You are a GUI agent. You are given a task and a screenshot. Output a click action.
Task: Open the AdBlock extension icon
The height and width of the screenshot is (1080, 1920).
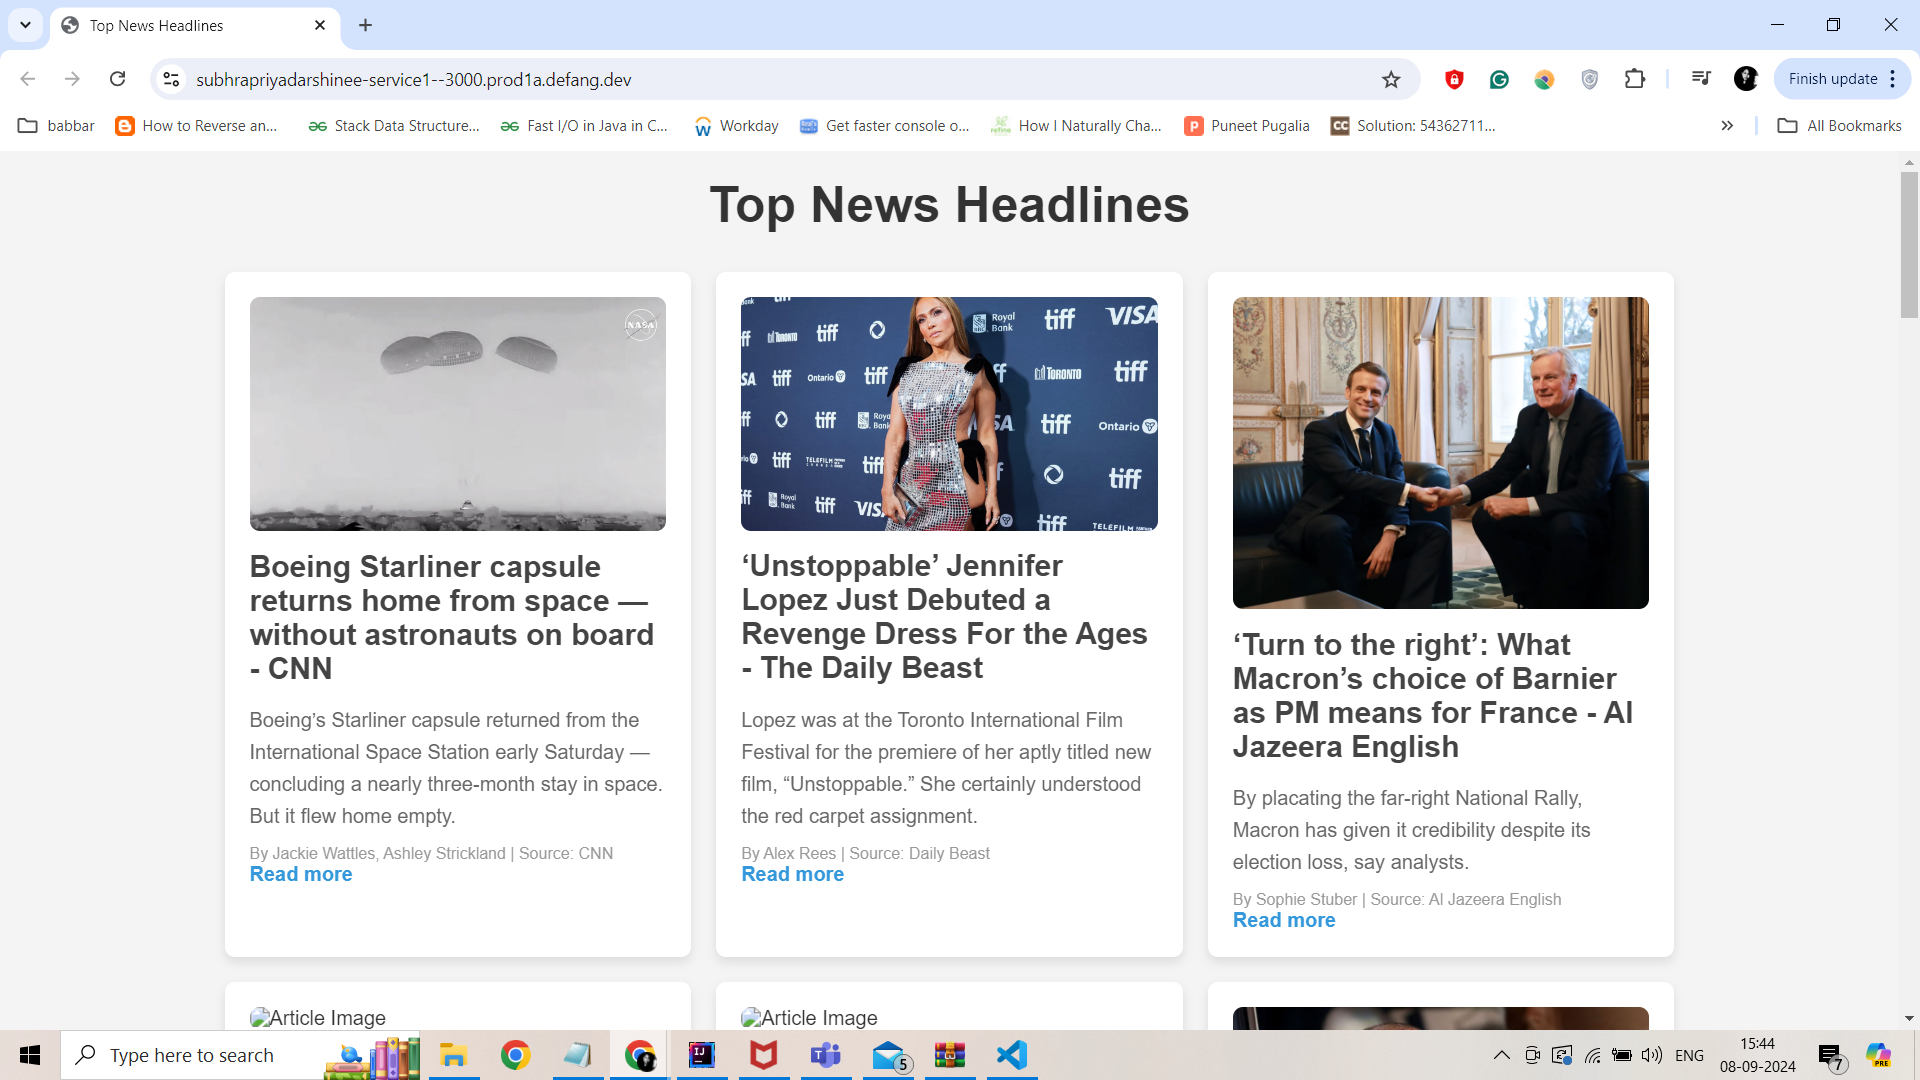click(1453, 79)
